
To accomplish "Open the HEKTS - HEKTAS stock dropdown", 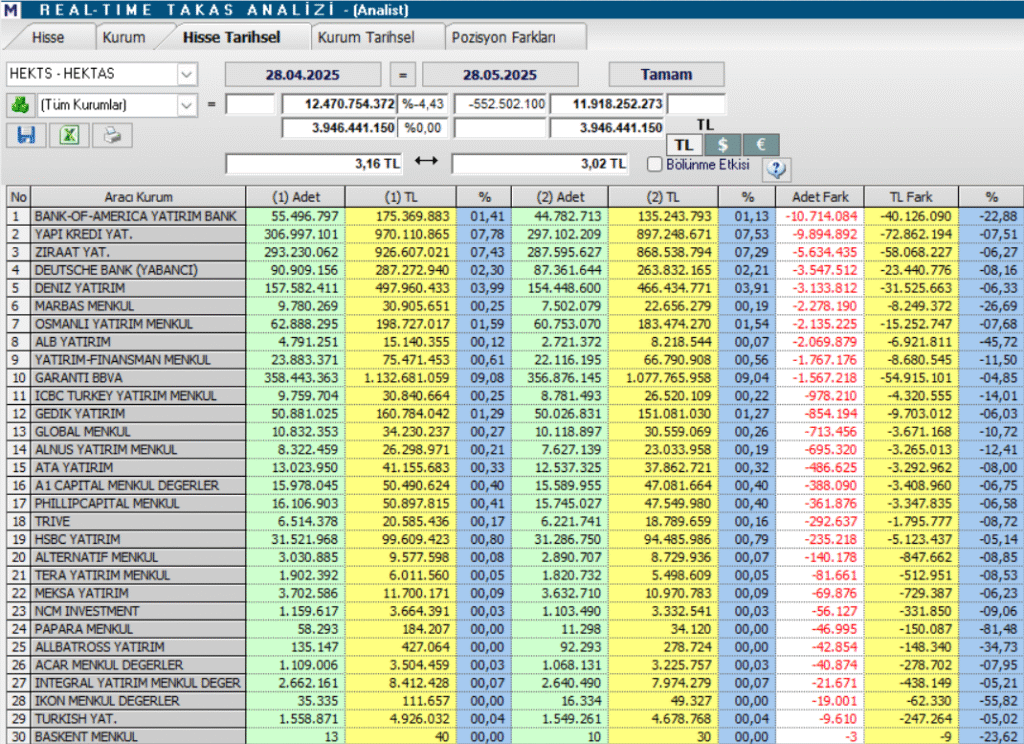I will coord(186,74).
